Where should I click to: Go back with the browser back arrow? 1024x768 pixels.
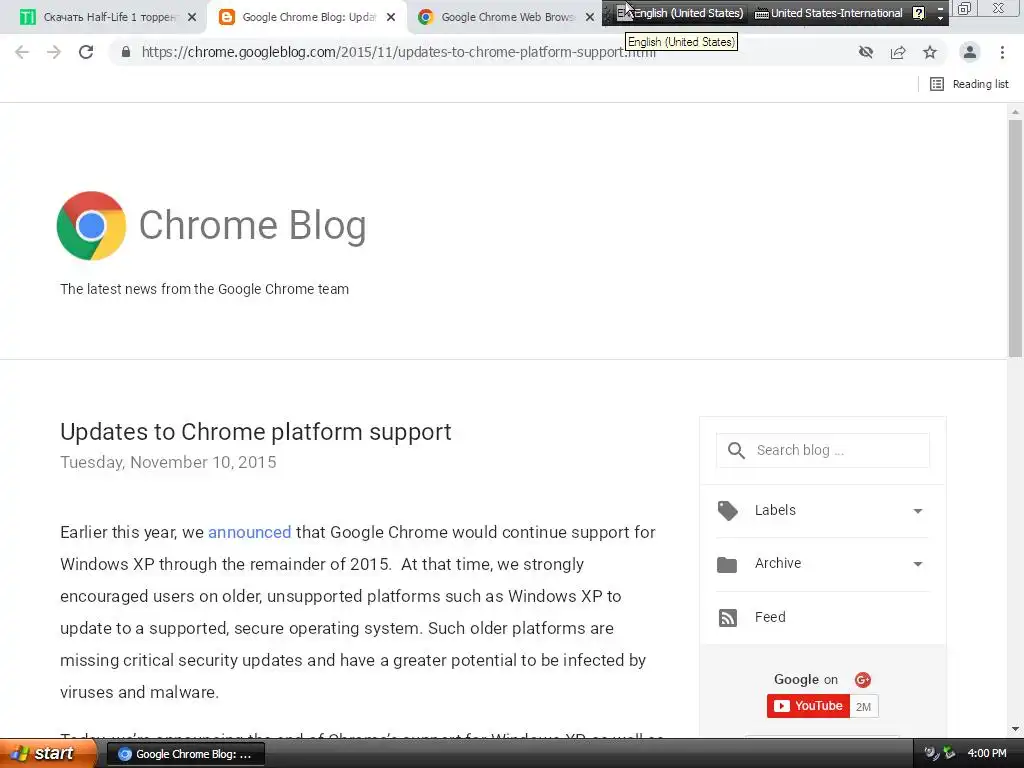pos(22,52)
